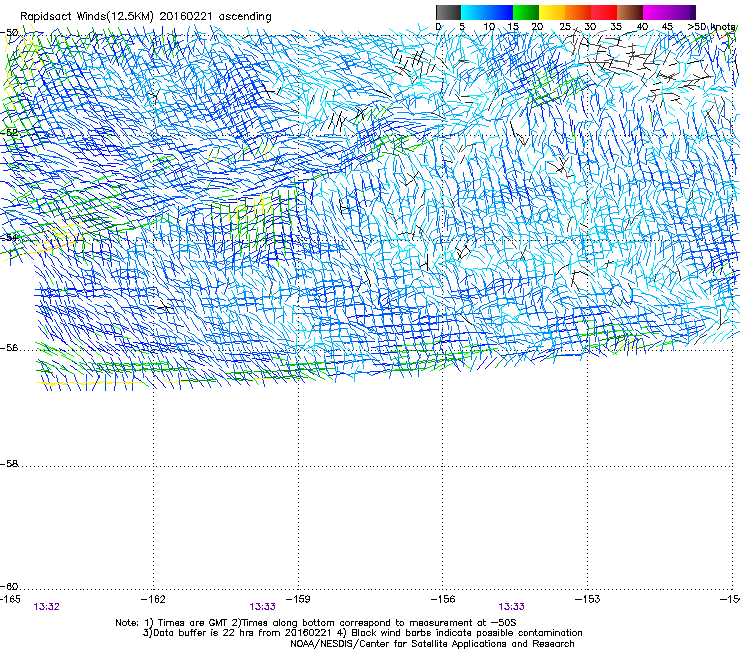Screen dimensions: 740x650
Task: Click the magenta 40-45 knots legend swatch
Action: [656, 12]
